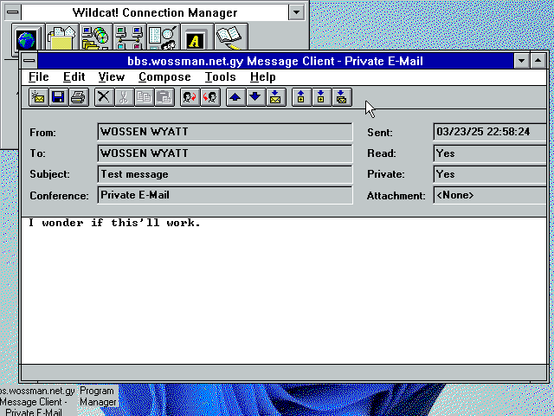Screen dimensions: 554x416
Task: Click the up-arrow-over-yellow-box icon
Action: tap(301, 97)
